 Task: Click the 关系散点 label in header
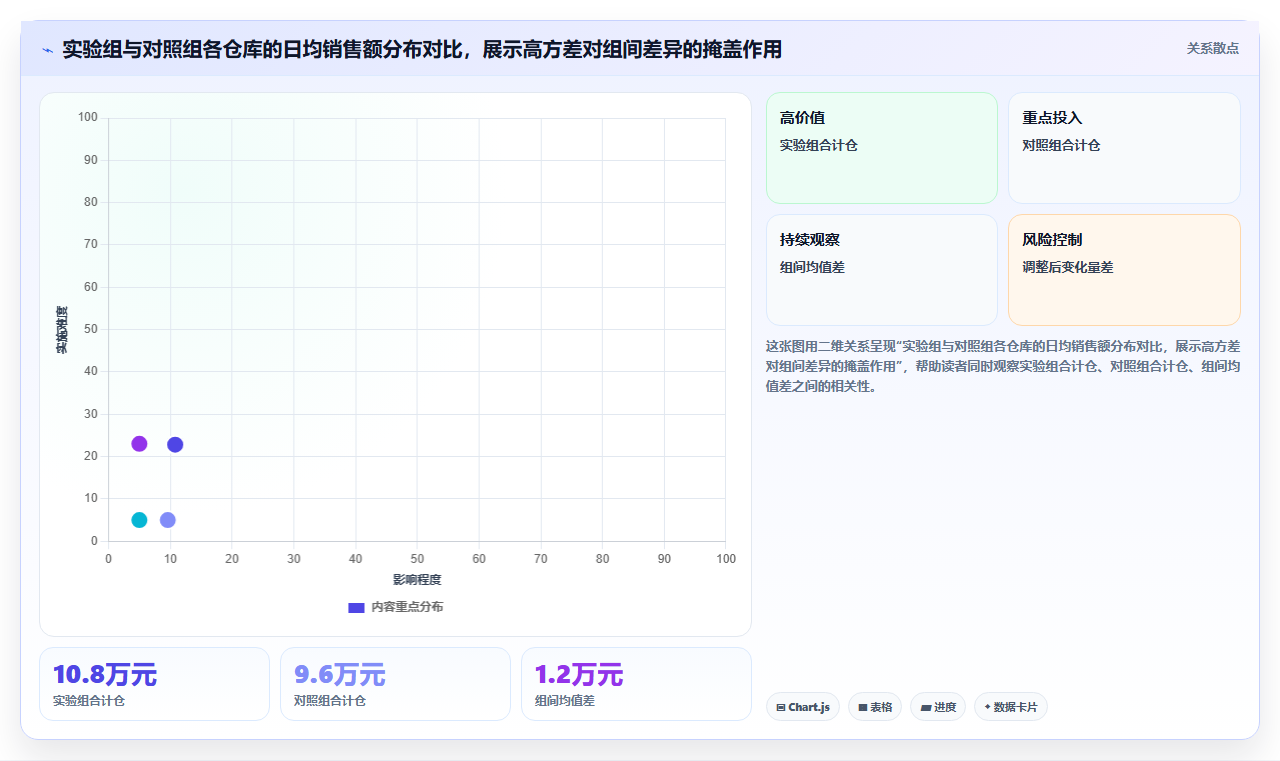coord(1213,48)
